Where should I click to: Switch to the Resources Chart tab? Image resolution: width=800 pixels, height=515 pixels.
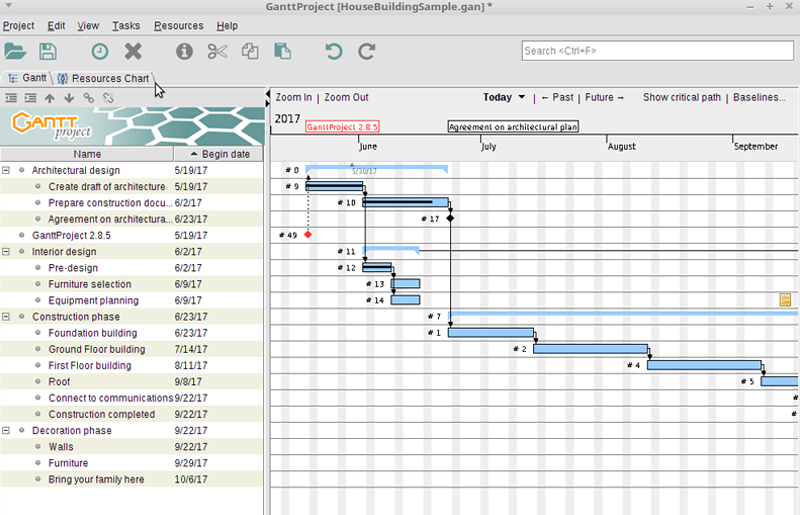(x=104, y=78)
